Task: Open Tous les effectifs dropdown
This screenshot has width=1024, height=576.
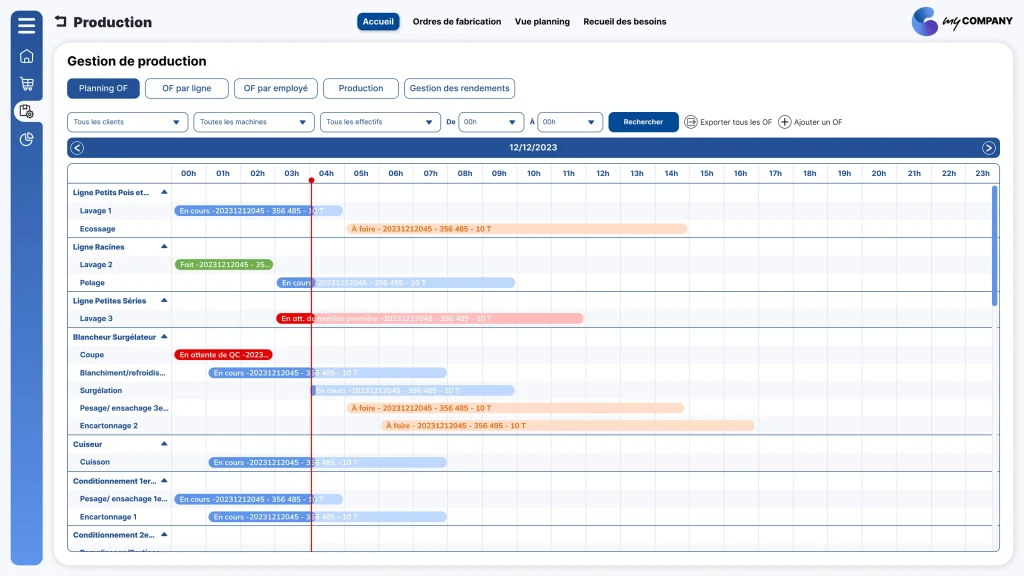Action: pyautogui.click(x=380, y=122)
